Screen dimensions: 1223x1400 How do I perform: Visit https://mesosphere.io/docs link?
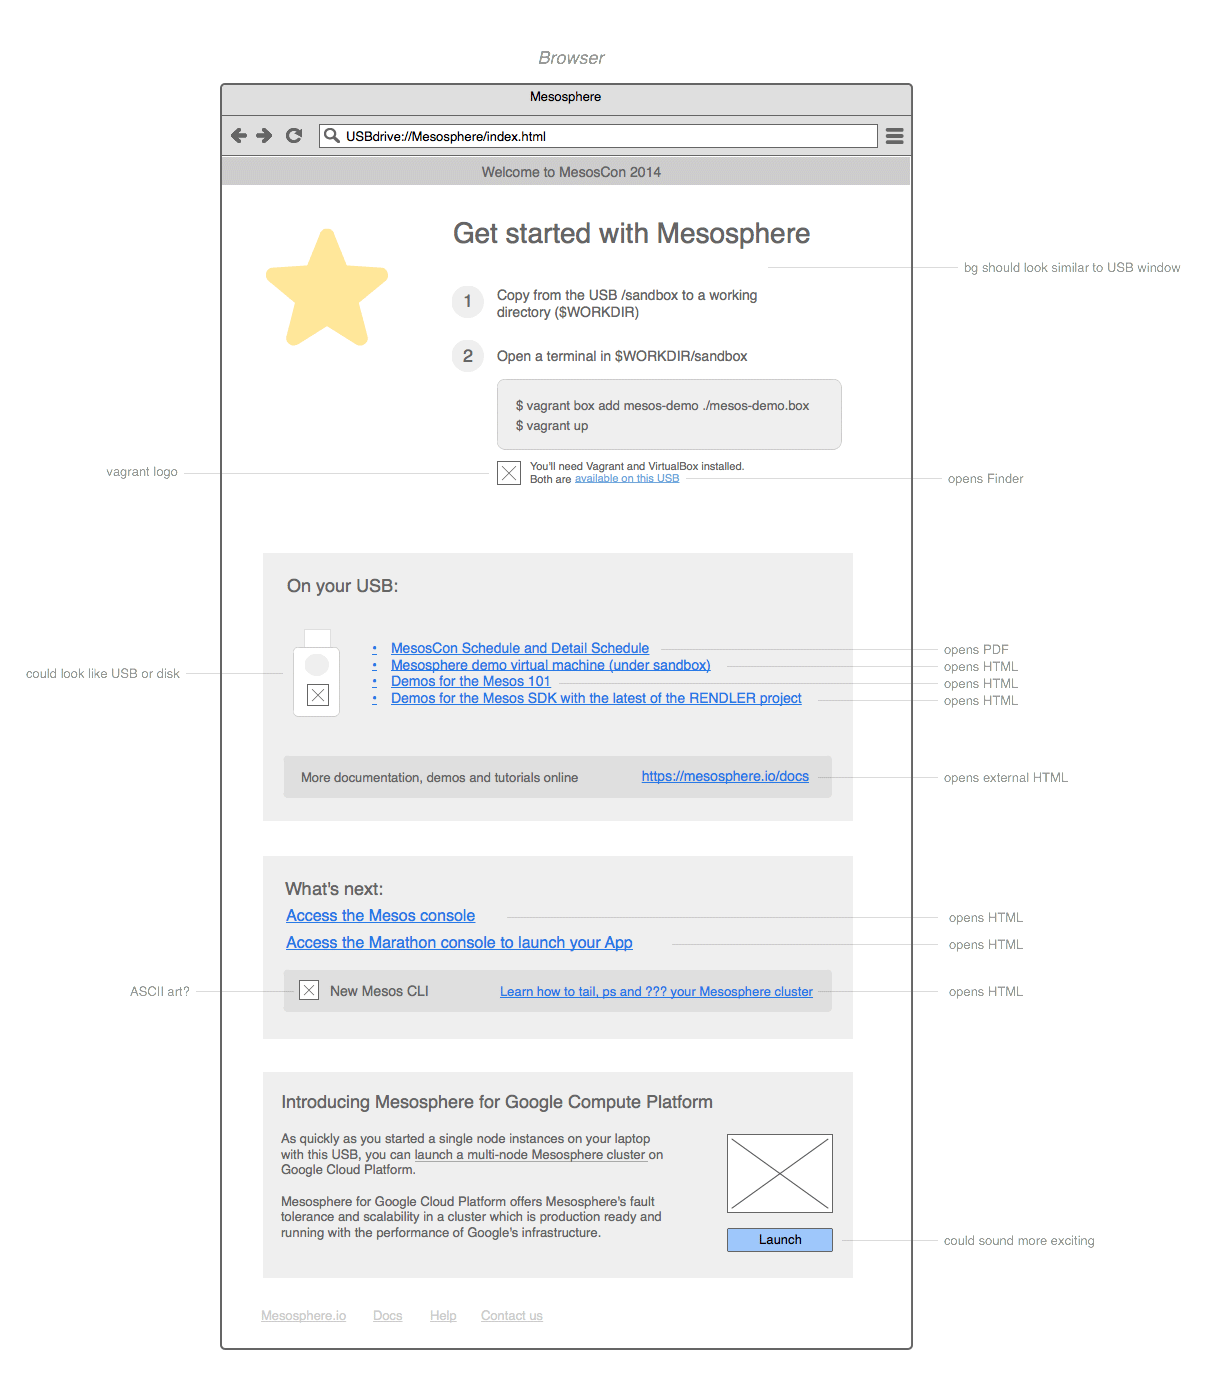725,776
